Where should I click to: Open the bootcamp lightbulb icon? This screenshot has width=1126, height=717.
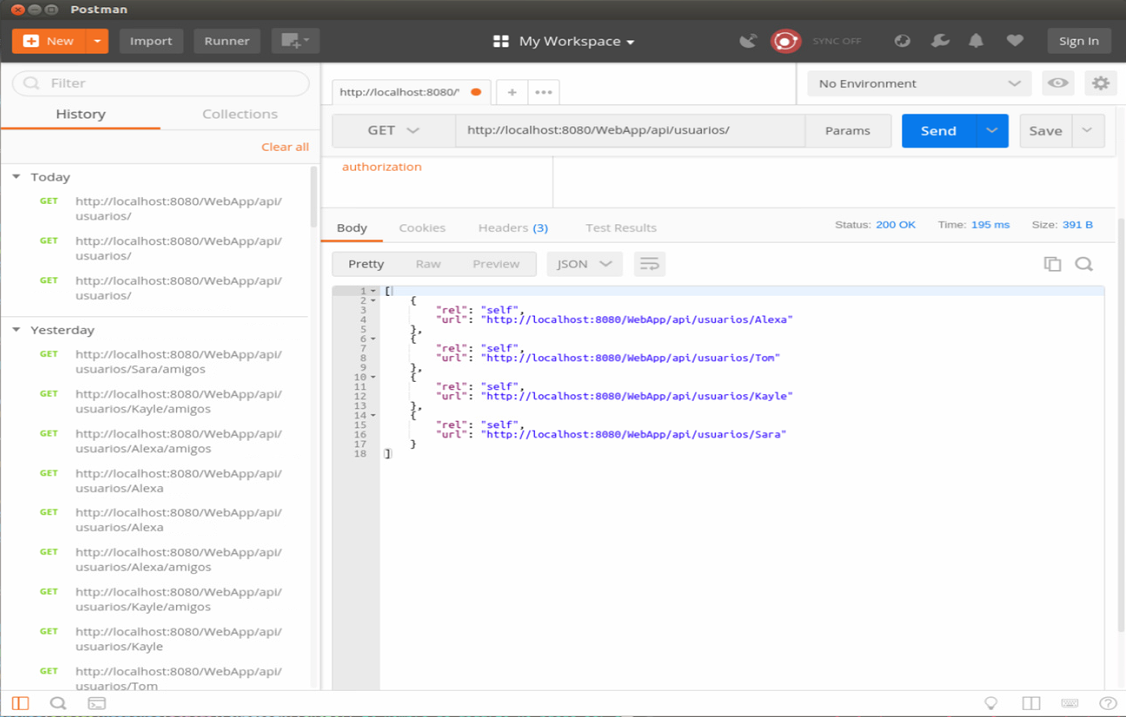[x=991, y=703]
